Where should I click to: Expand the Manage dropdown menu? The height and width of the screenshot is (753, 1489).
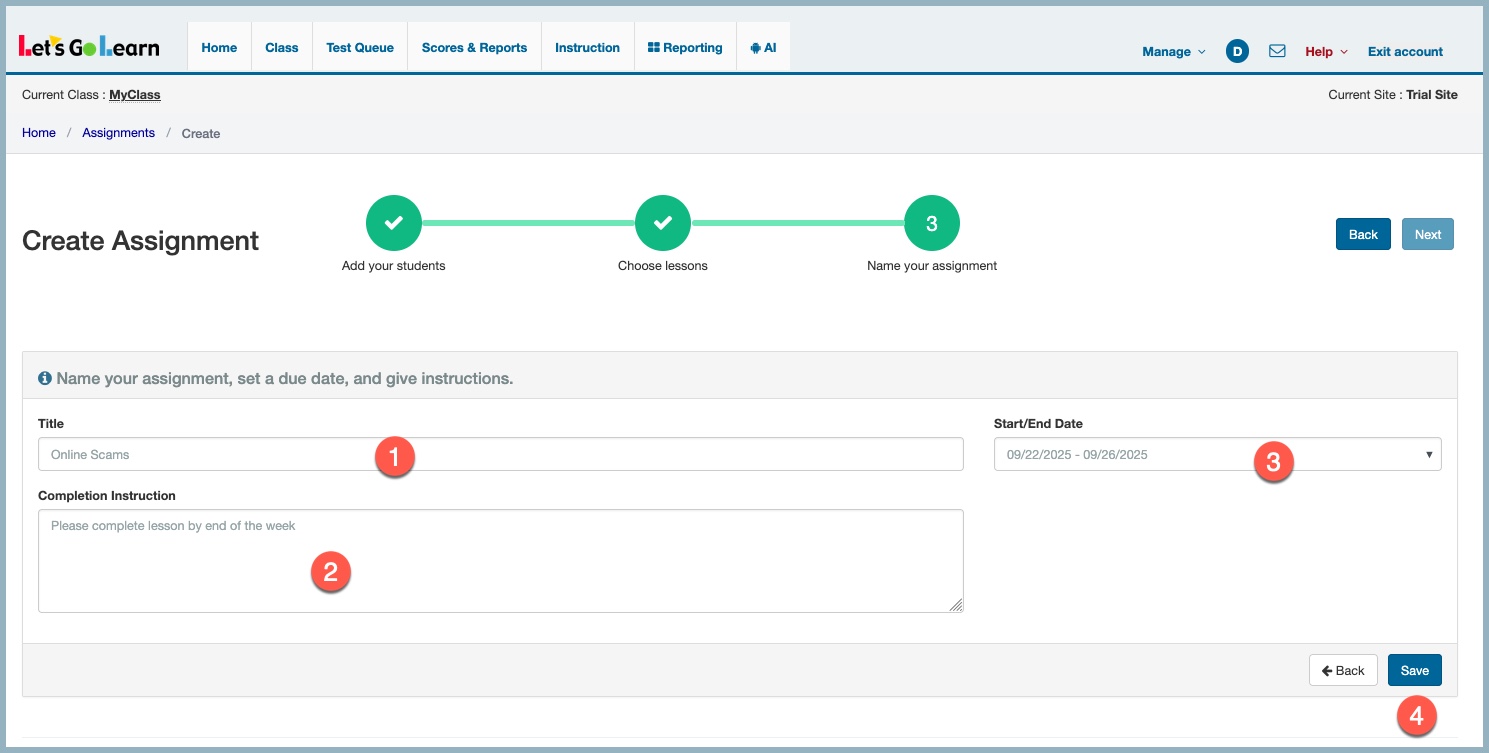[1173, 51]
